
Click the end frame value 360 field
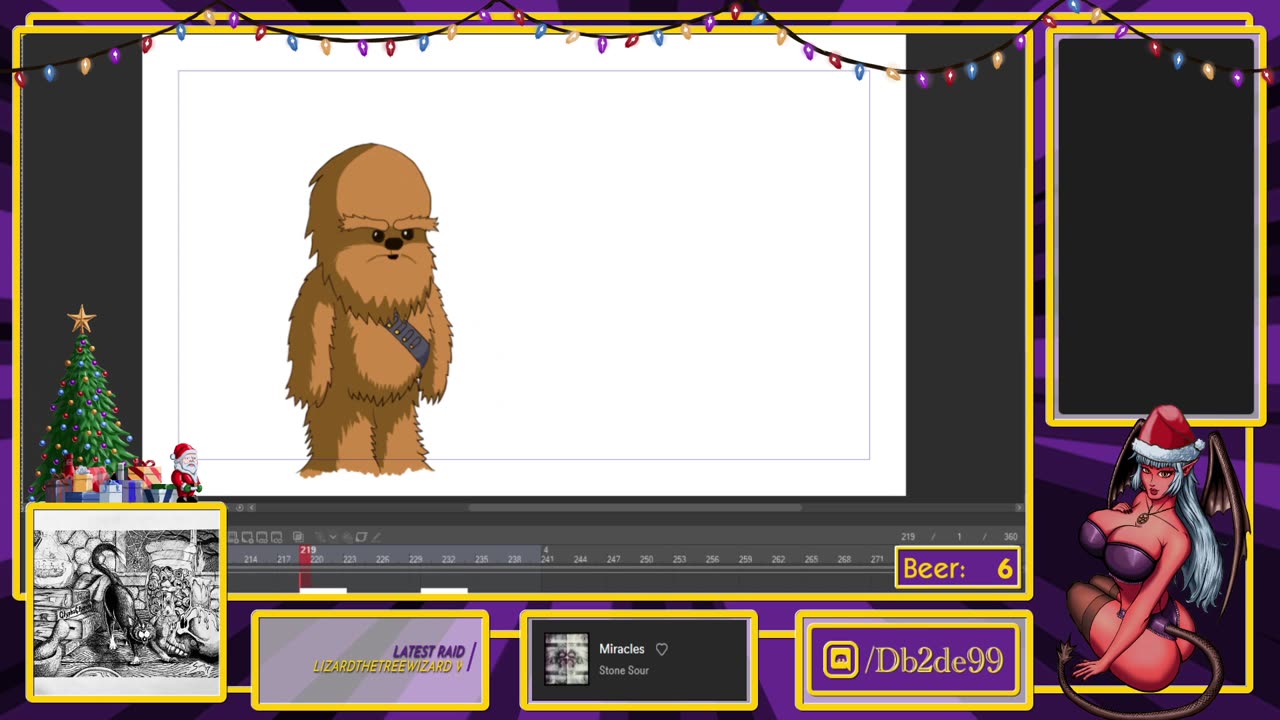(1011, 537)
